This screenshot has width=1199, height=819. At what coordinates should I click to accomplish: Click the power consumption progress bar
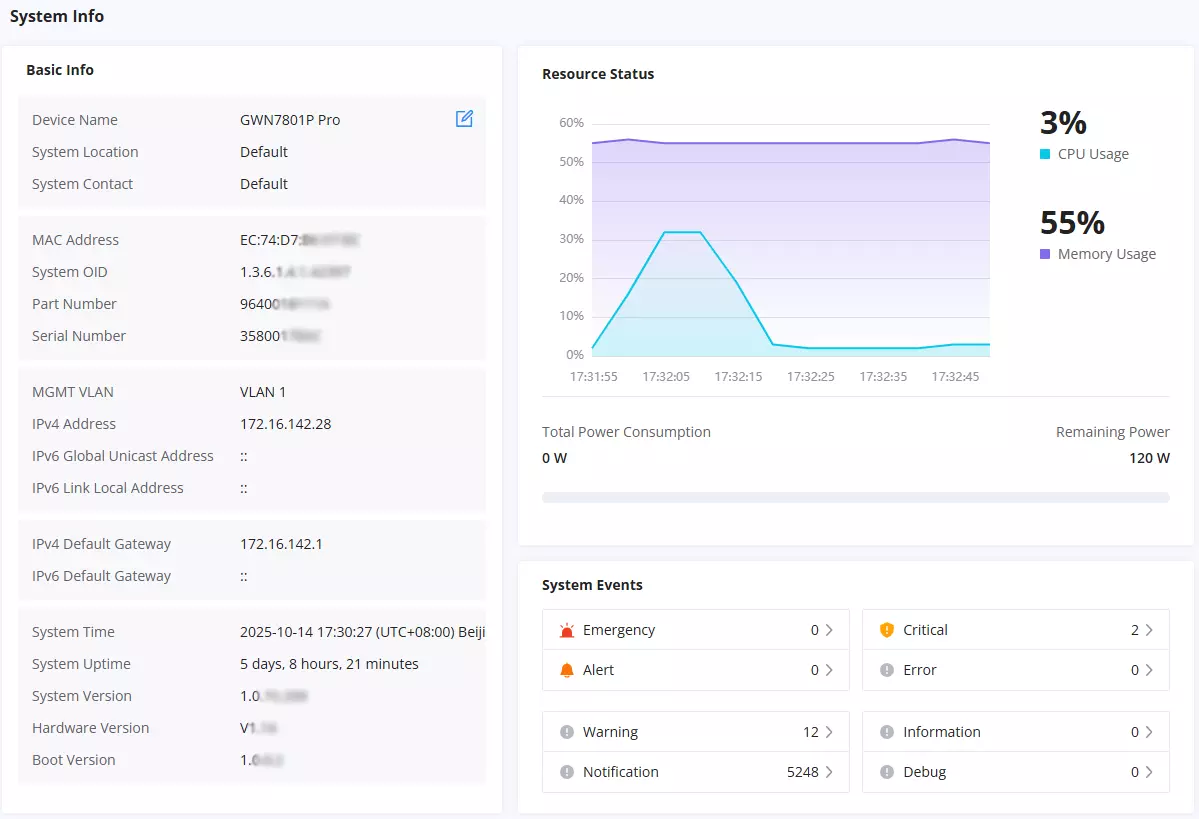(x=856, y=498)
